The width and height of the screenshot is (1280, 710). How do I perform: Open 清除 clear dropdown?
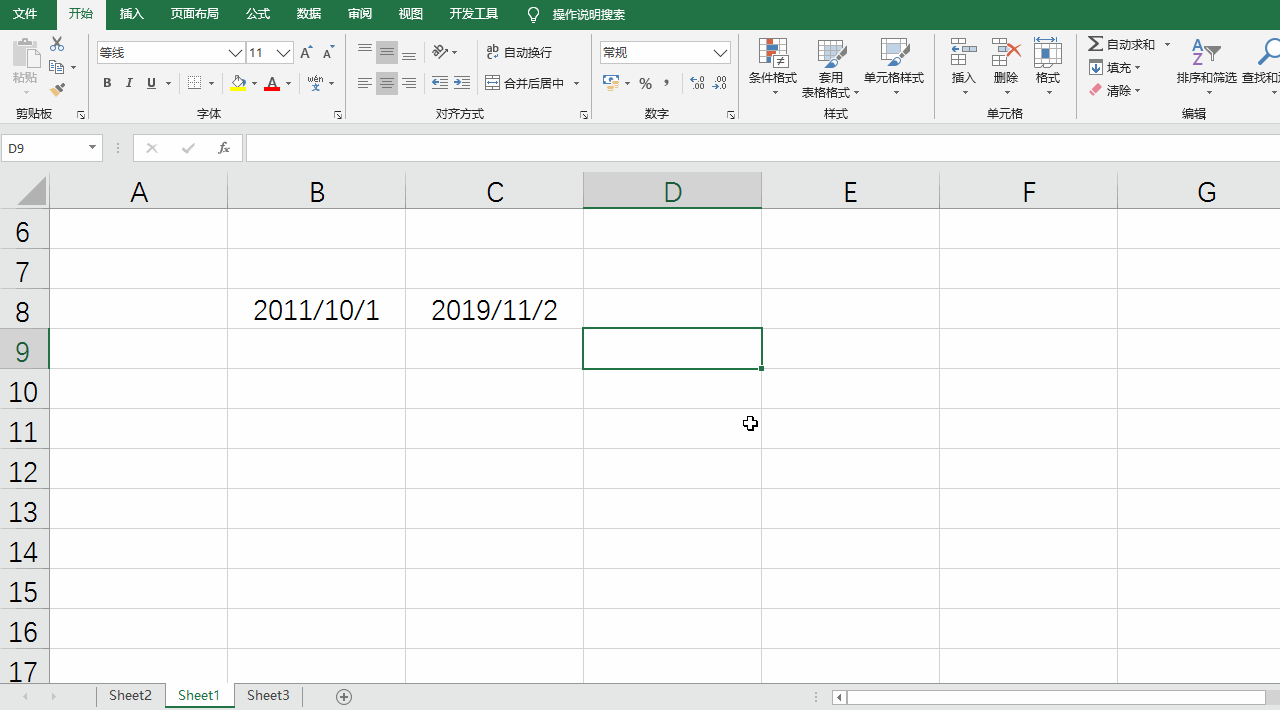tap(1115, 90)
